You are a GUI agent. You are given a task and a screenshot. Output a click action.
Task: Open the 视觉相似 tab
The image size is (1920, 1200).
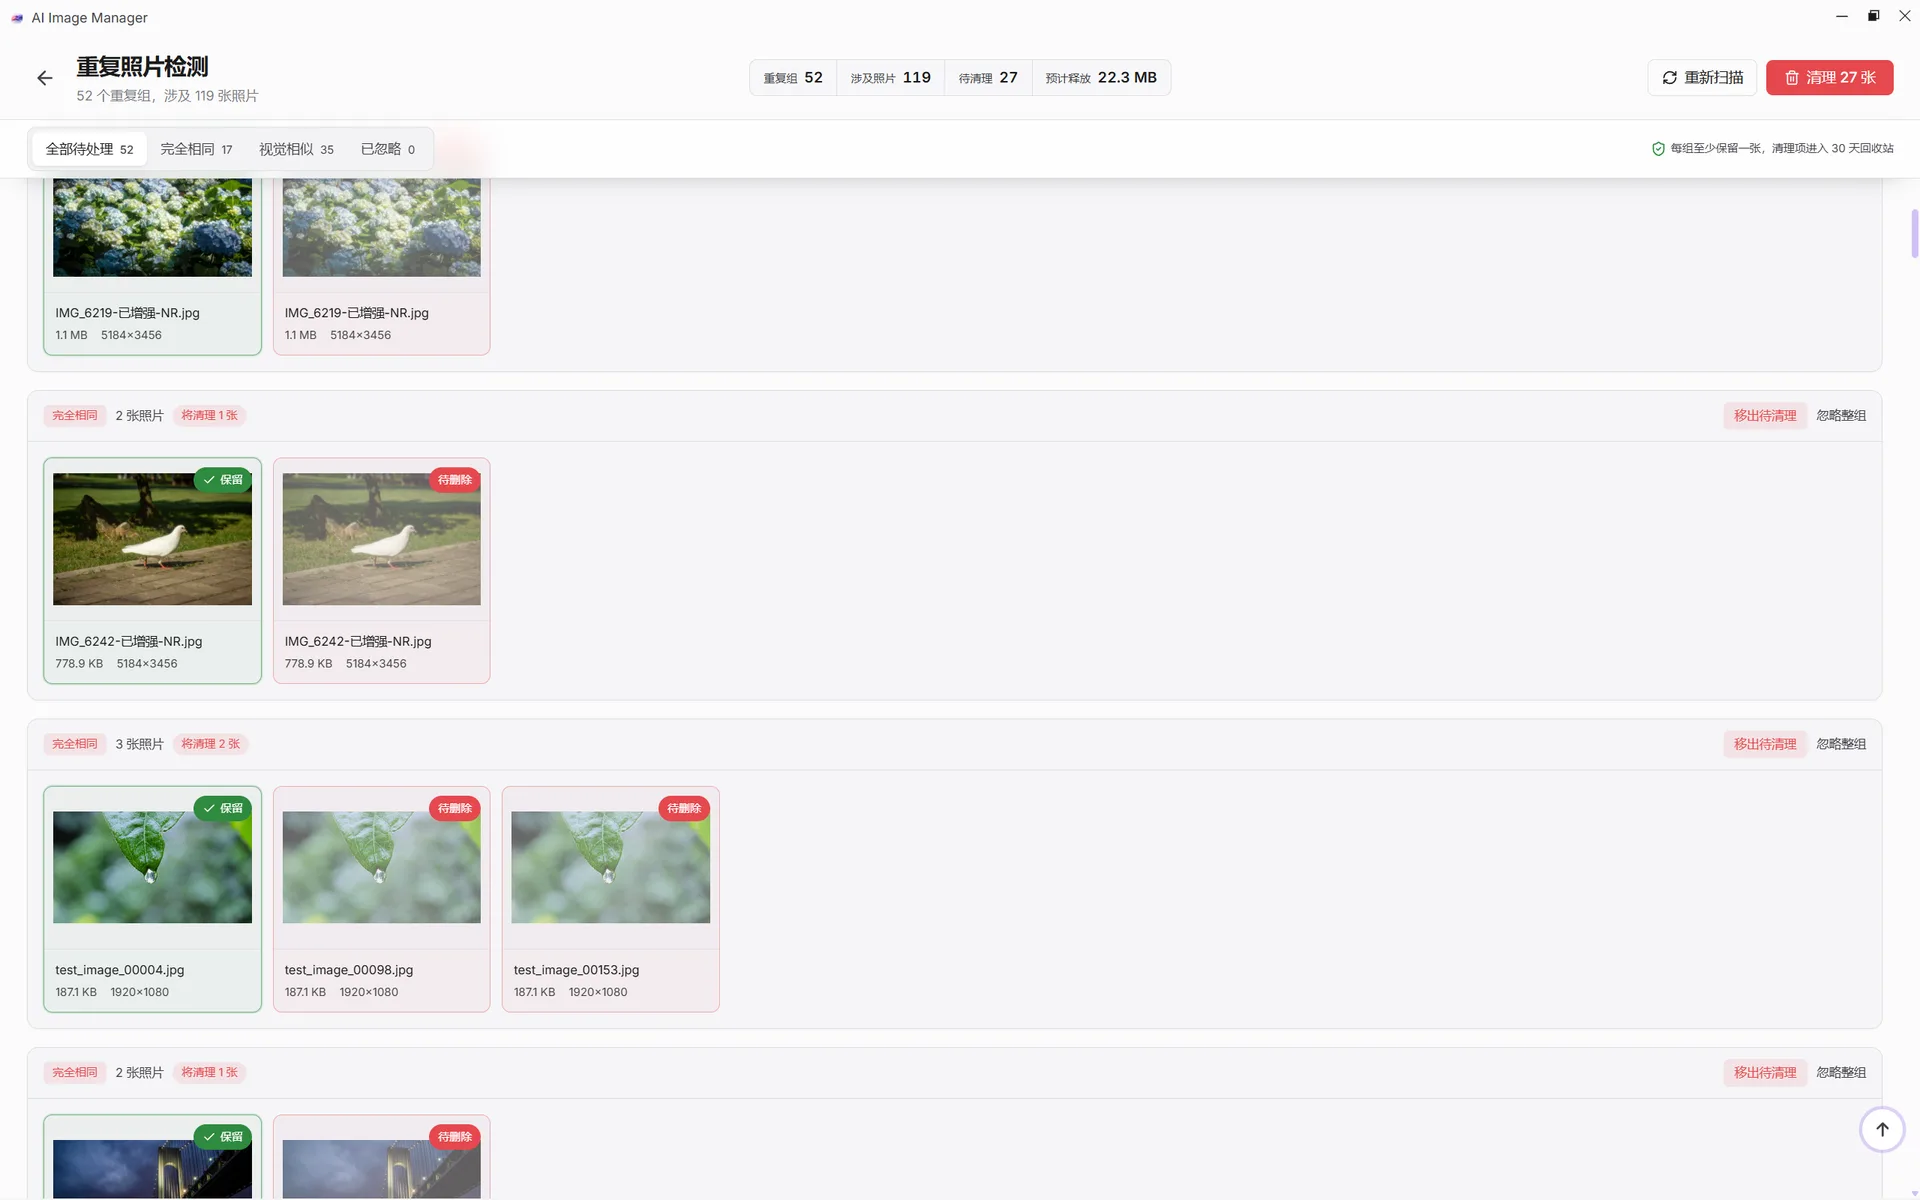click(x=296, y=149)
